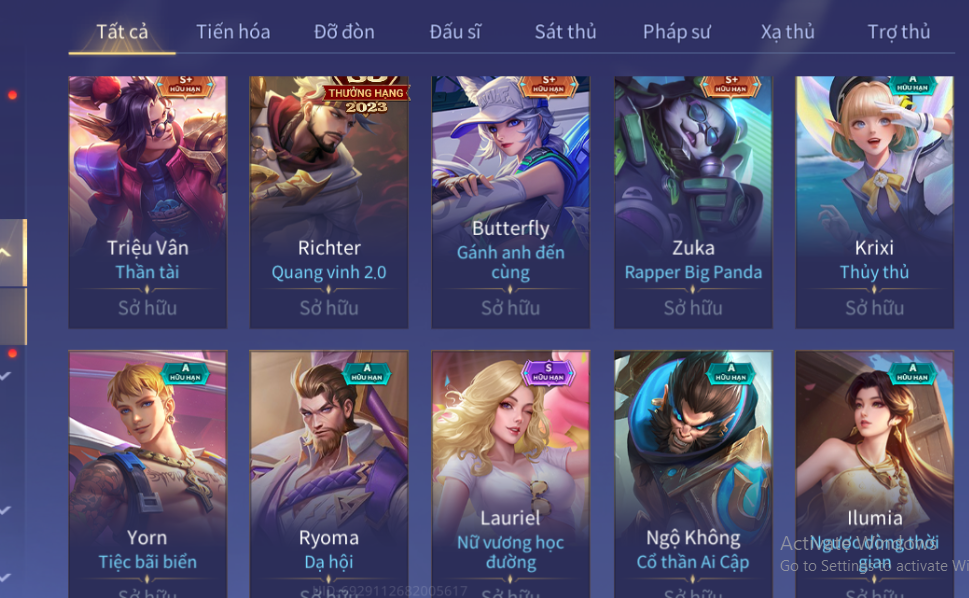969x598 pixels.
Task: Collapse the left sidebar using the up chevron
Action: coord(7,252)
